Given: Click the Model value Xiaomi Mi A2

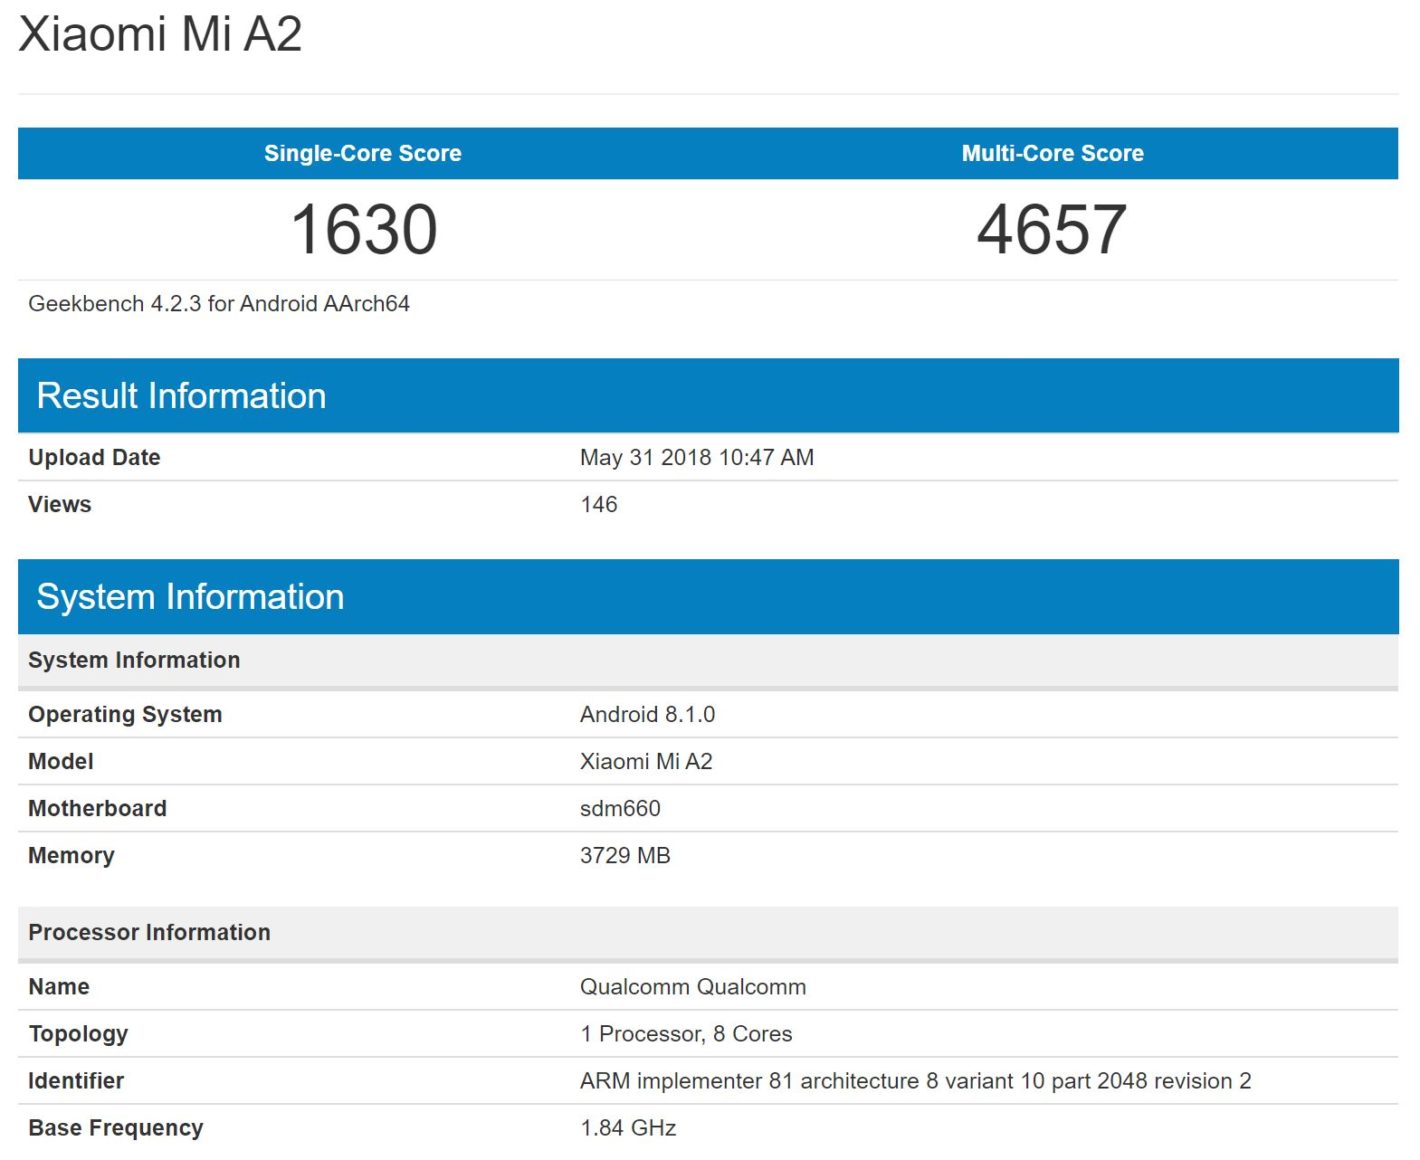Looking at the screenshot, I should point(646,761).
